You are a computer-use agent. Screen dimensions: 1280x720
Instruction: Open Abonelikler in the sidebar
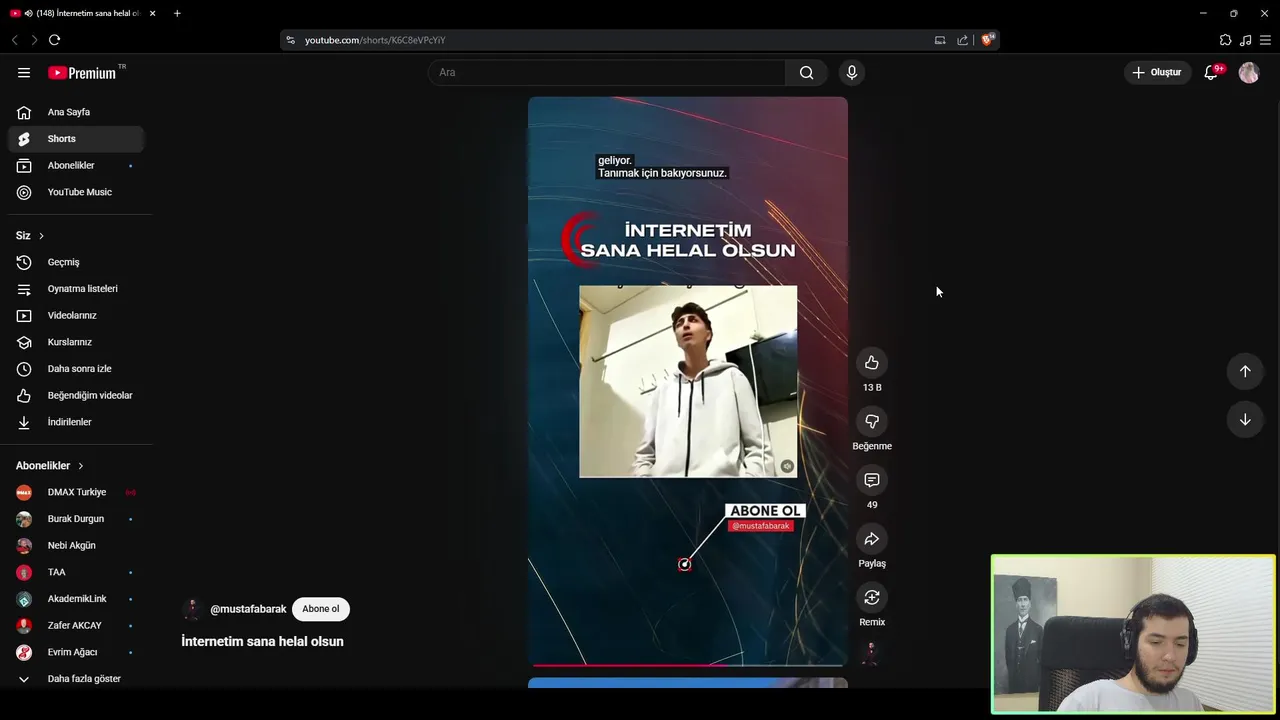click(76, 165)
